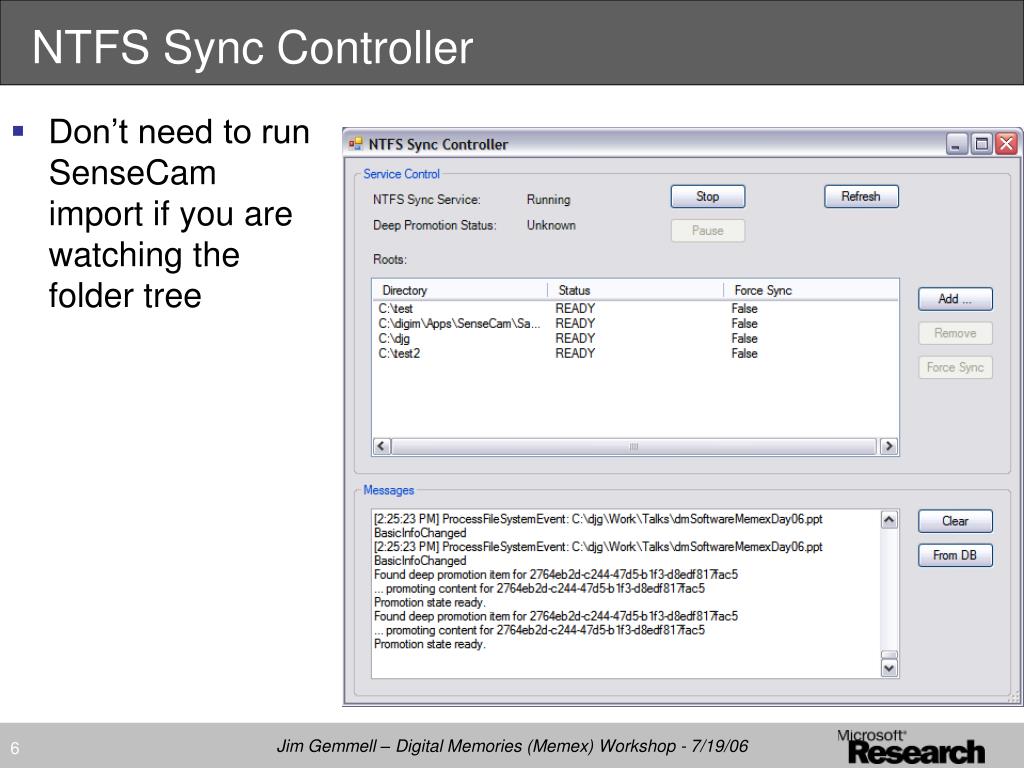Screen dimensions: 1024x768
Task: Close the NTFS Sync Controller window
Action: point(1006,144)
